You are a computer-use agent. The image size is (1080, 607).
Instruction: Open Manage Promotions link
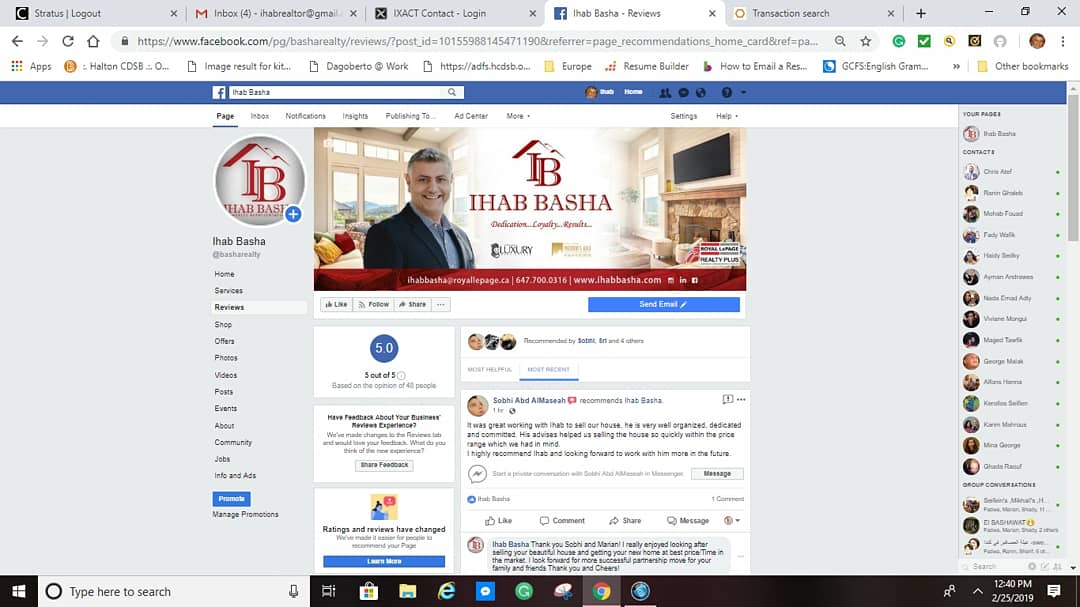246,515
